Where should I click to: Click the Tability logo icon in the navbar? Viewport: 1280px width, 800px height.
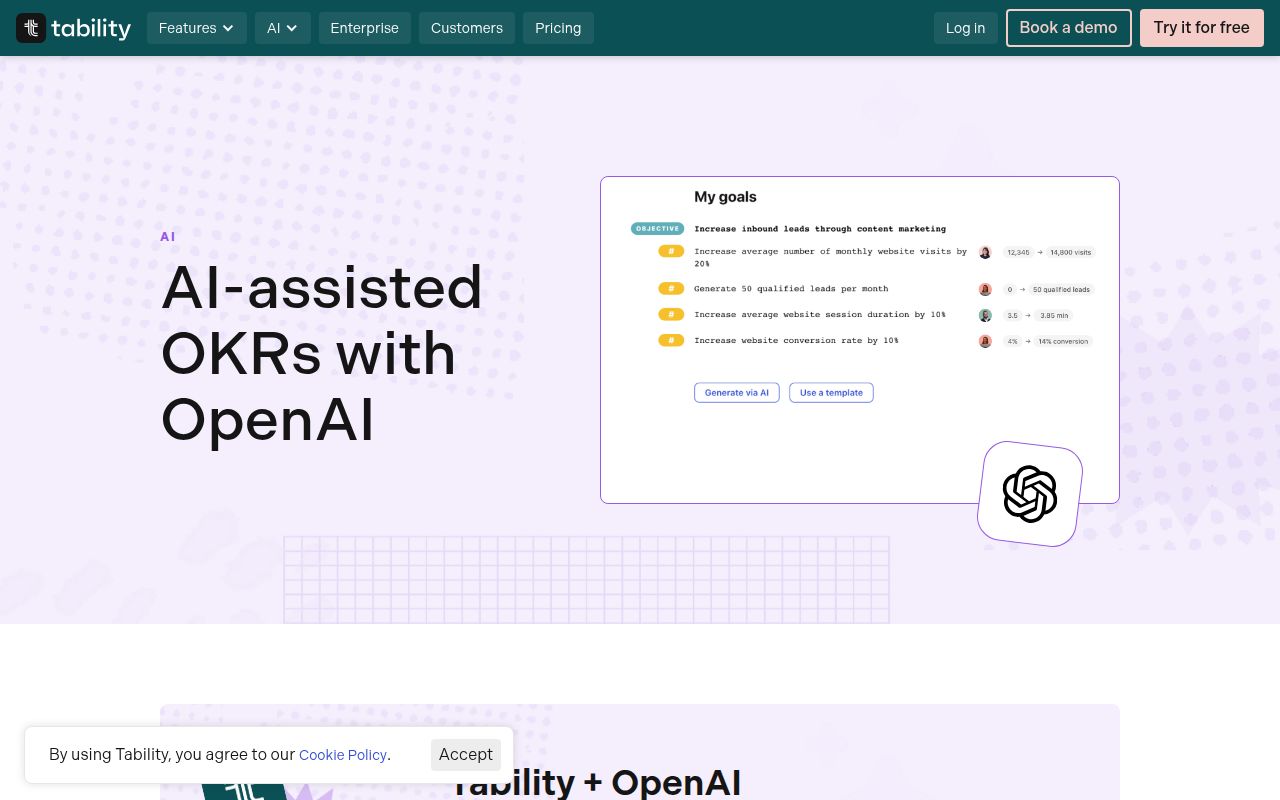click(x=31, y=28)
